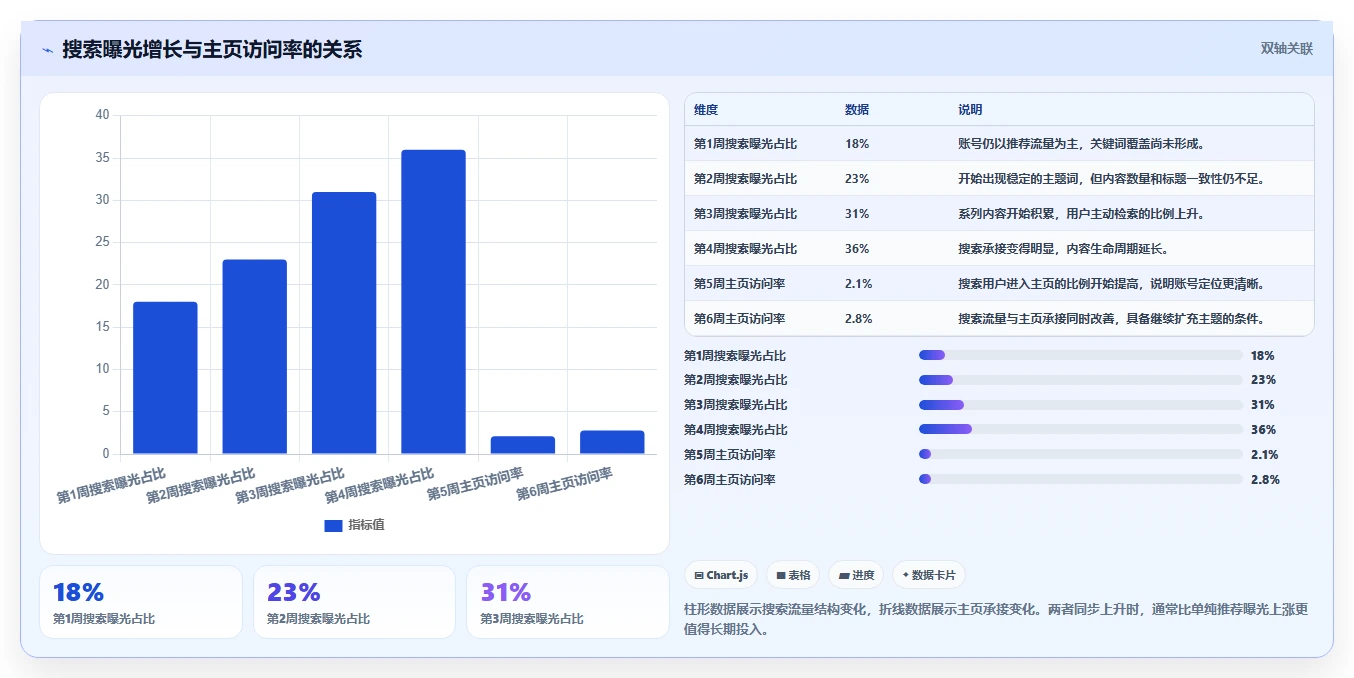1354x678 pixels.
Task: Click the chart axis label 第6周主页访问率
Action: (x=564, y=483)
